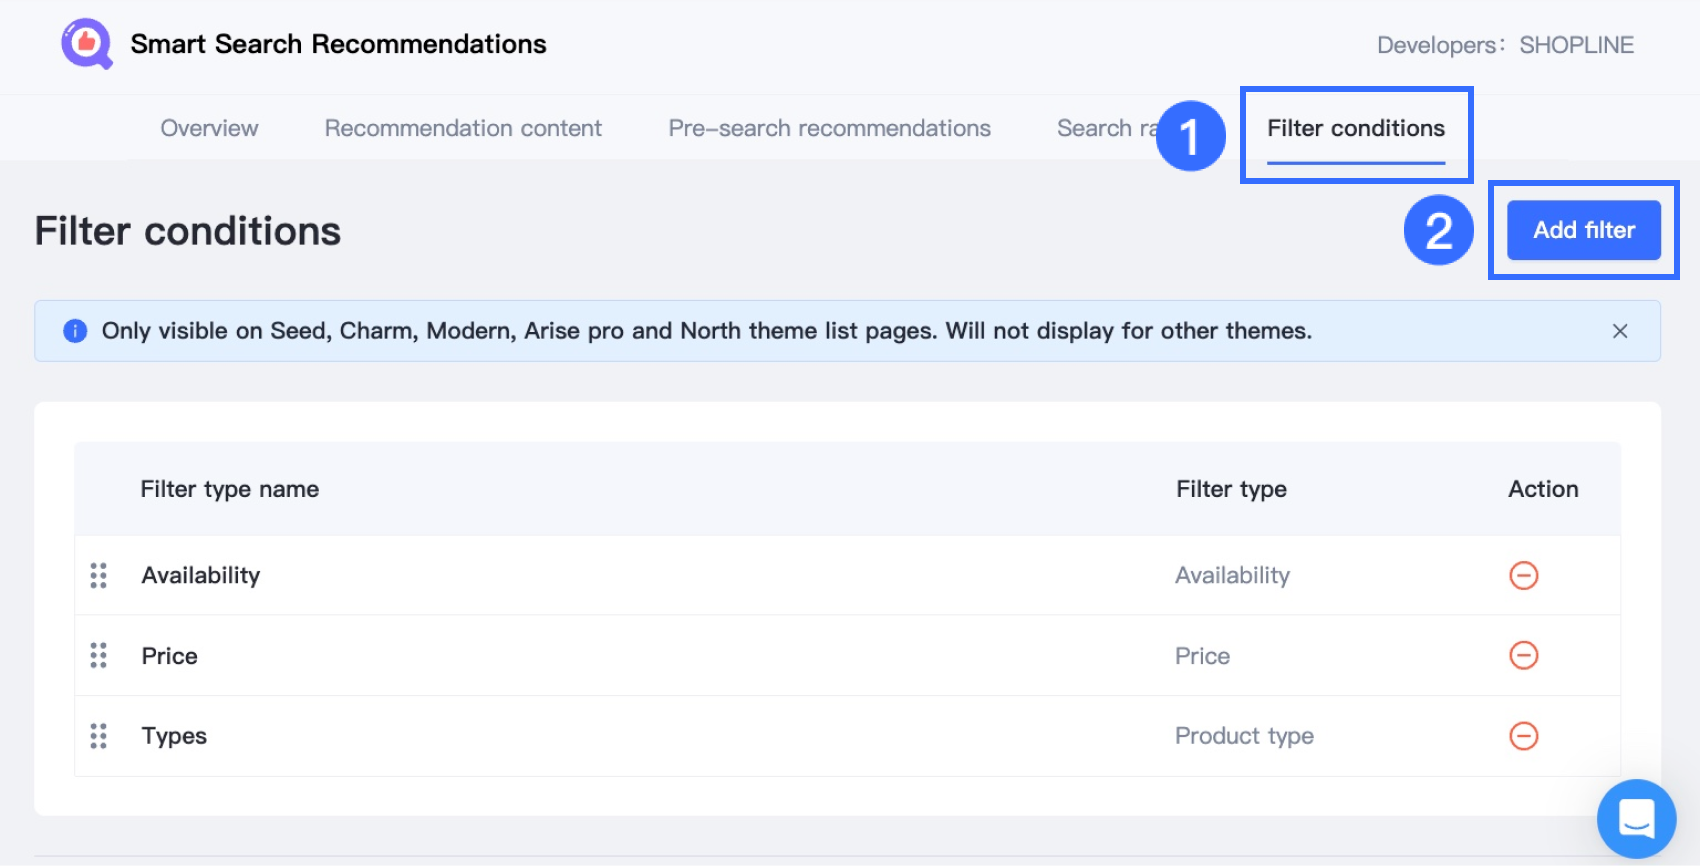The height and width of the screenshot is (866, 1700).
Task: Click the Add filter button
Action: point(1584,230)
